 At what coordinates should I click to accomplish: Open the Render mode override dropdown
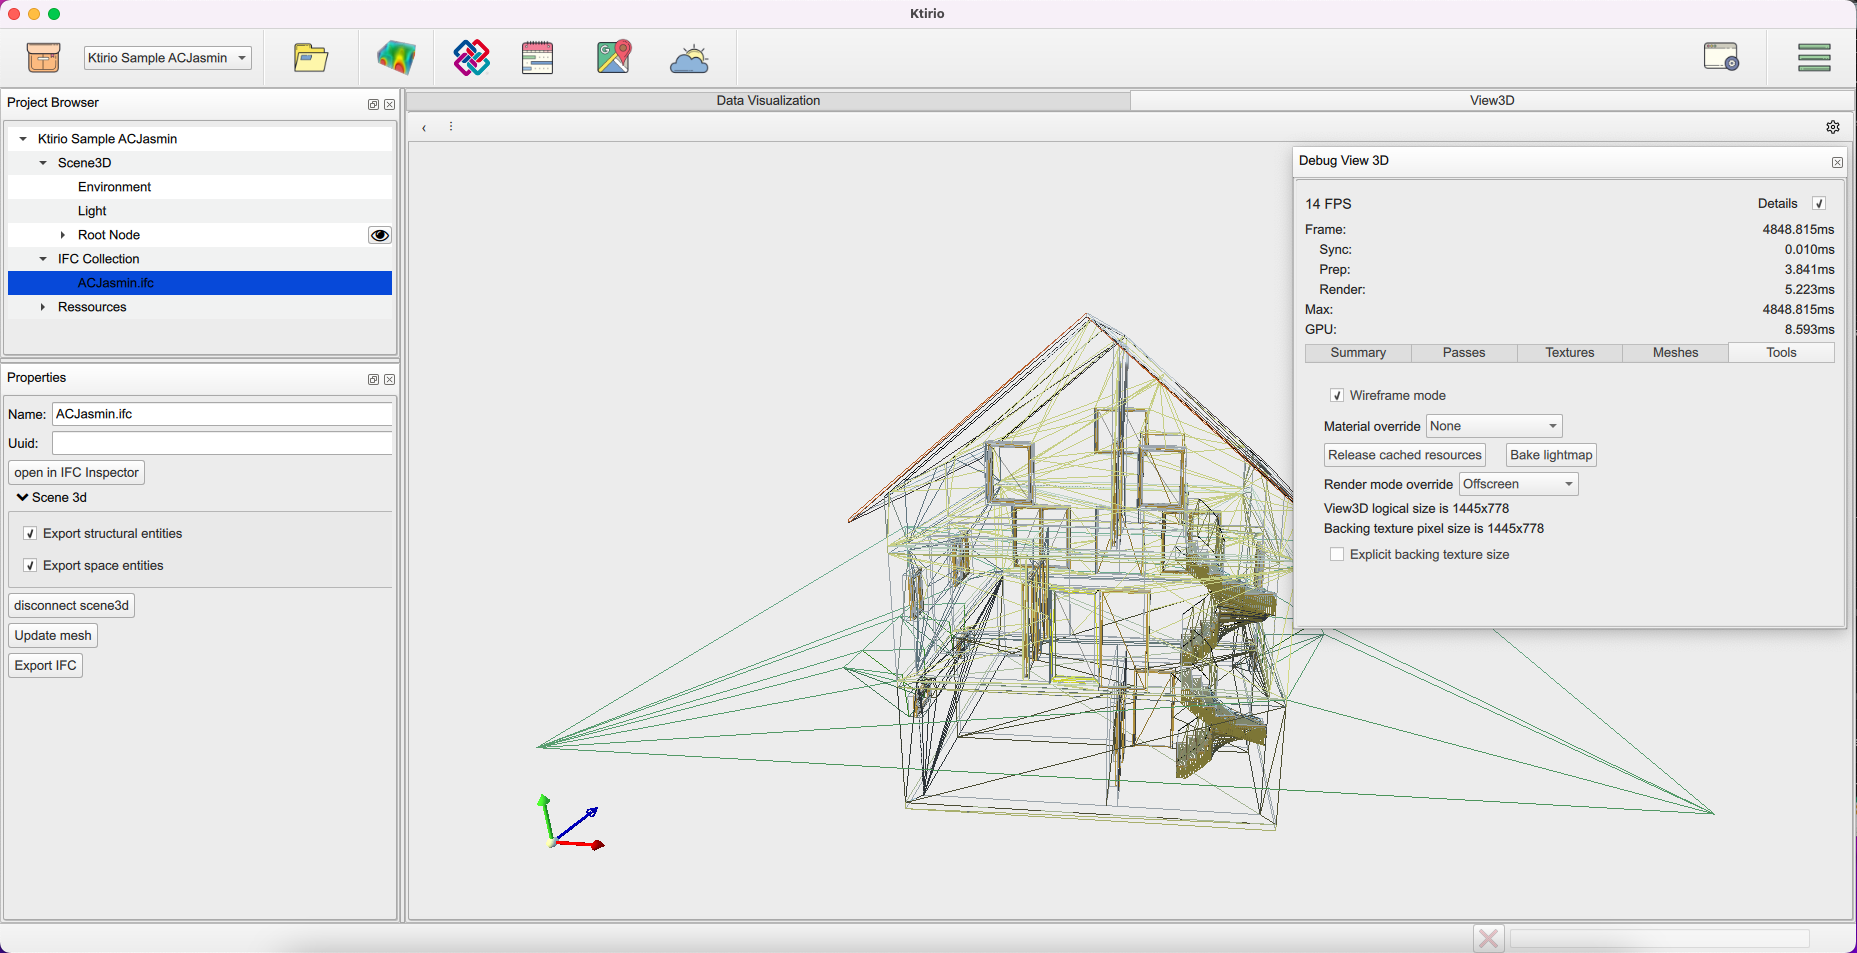click(x=1517, y=484)
